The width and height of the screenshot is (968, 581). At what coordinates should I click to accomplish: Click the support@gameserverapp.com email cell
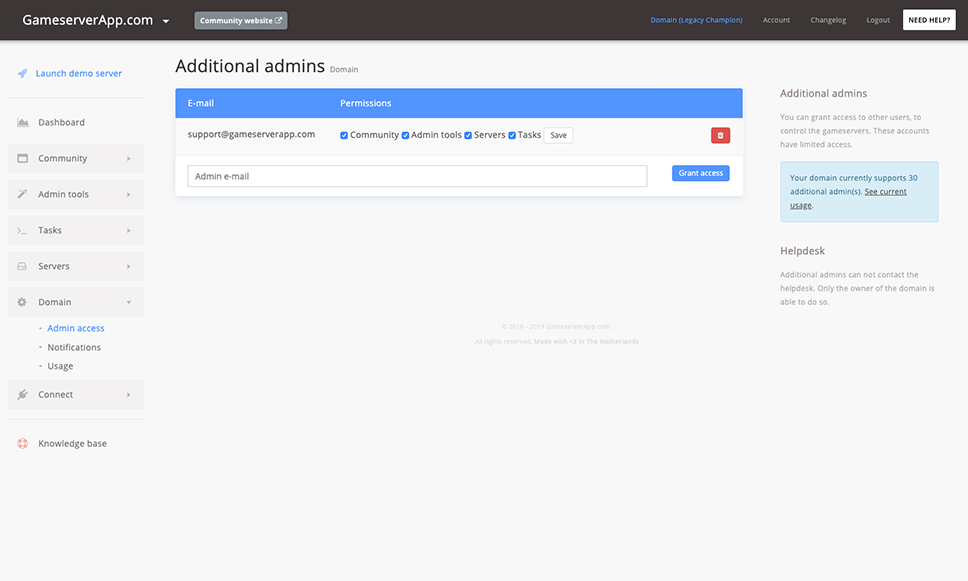[x=251, y=134]
